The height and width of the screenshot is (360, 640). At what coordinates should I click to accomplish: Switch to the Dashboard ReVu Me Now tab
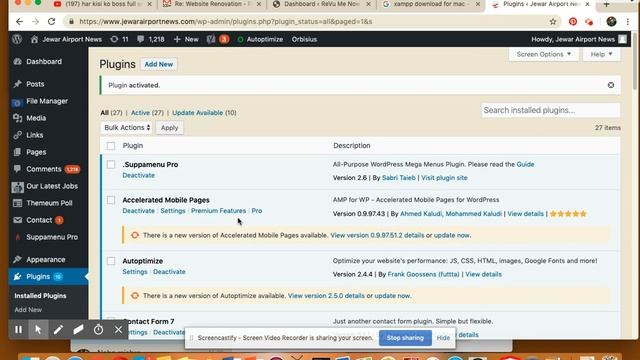(322, 4)
